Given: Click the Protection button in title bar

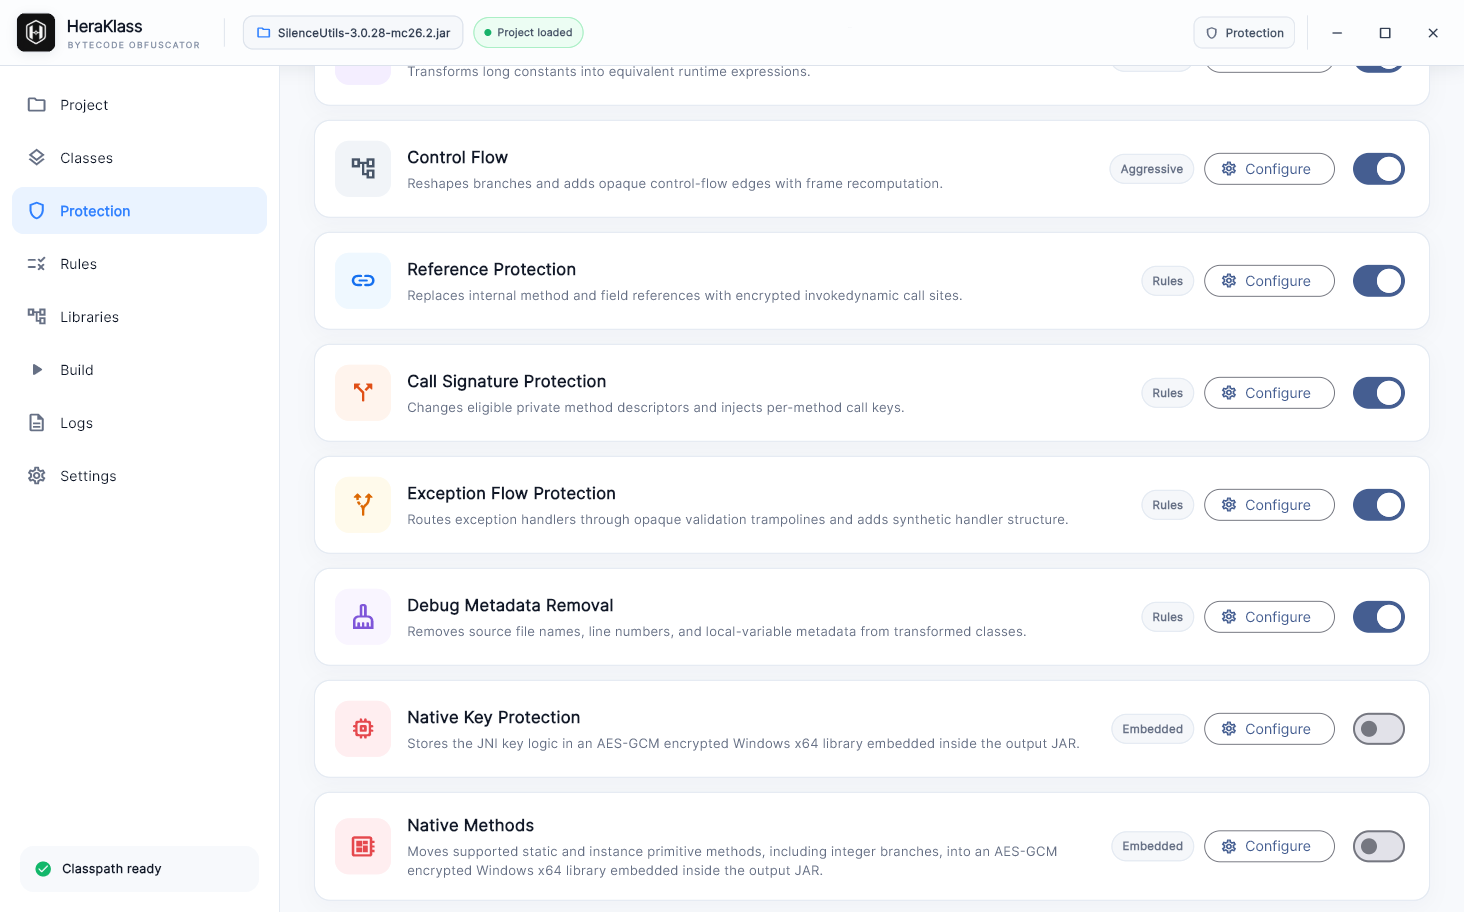Looking at the screenshot, I should point(1244,33).
